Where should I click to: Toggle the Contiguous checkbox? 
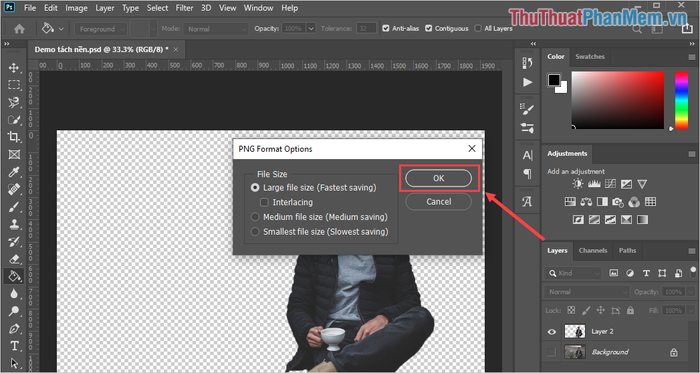pyautogui.click(x=429, y=29)
